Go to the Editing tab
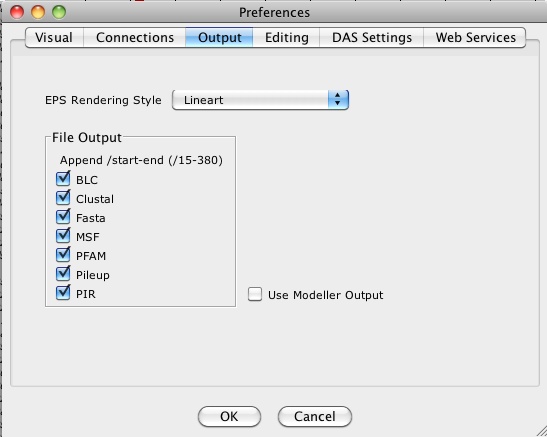547x437 pixels. click(x=286, y=38)
